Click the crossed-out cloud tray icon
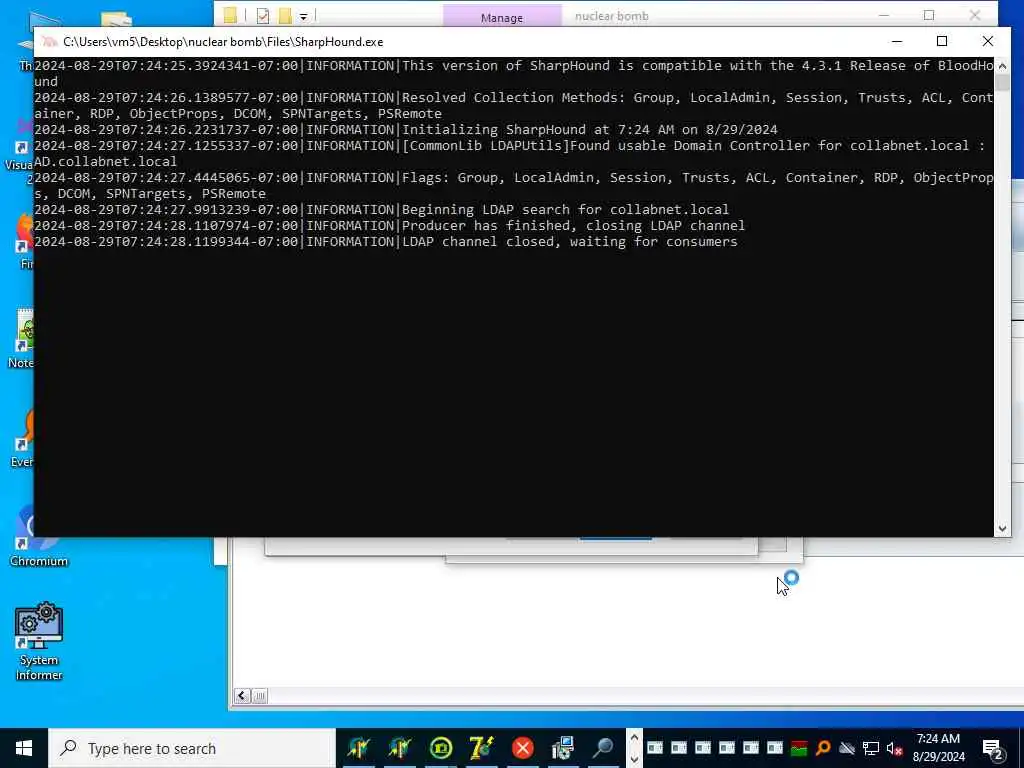The width and height of the screenshot is (1024, 768). point(847,748)
